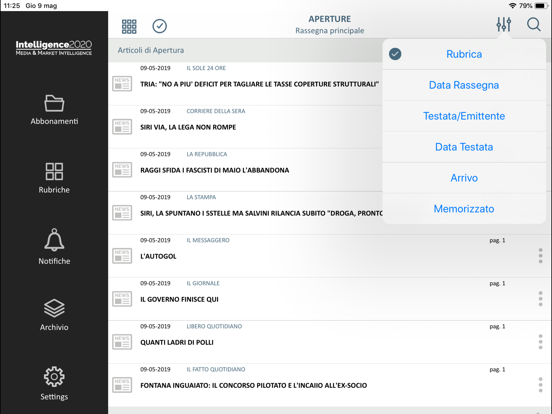Open the Rubriche label in sidebar

(x=54, y=190)
